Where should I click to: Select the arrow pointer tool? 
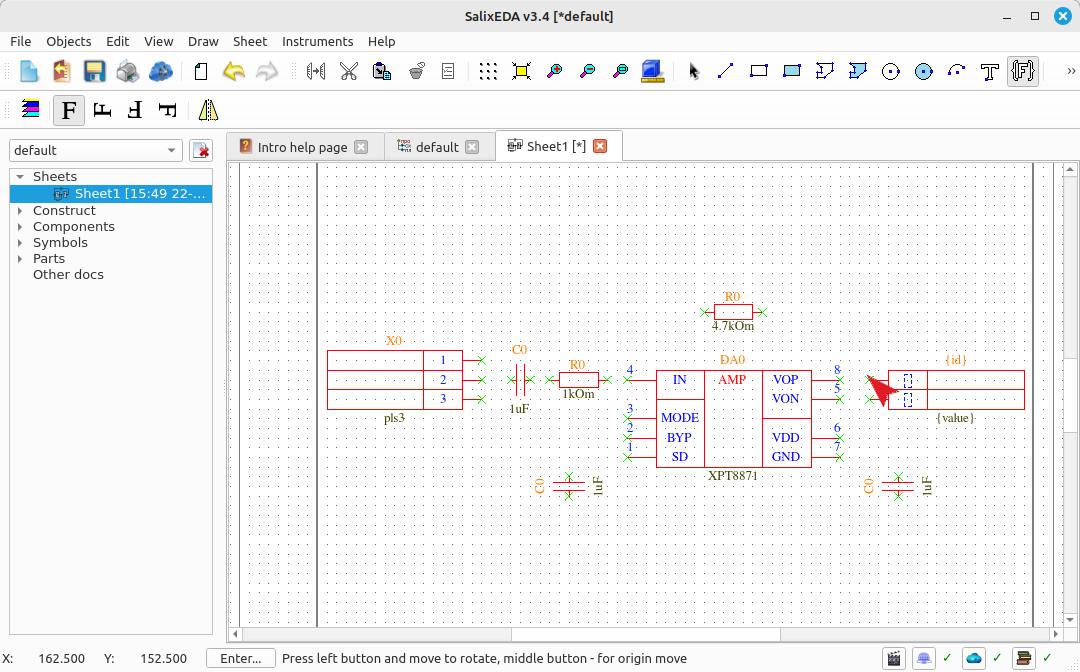693,72
